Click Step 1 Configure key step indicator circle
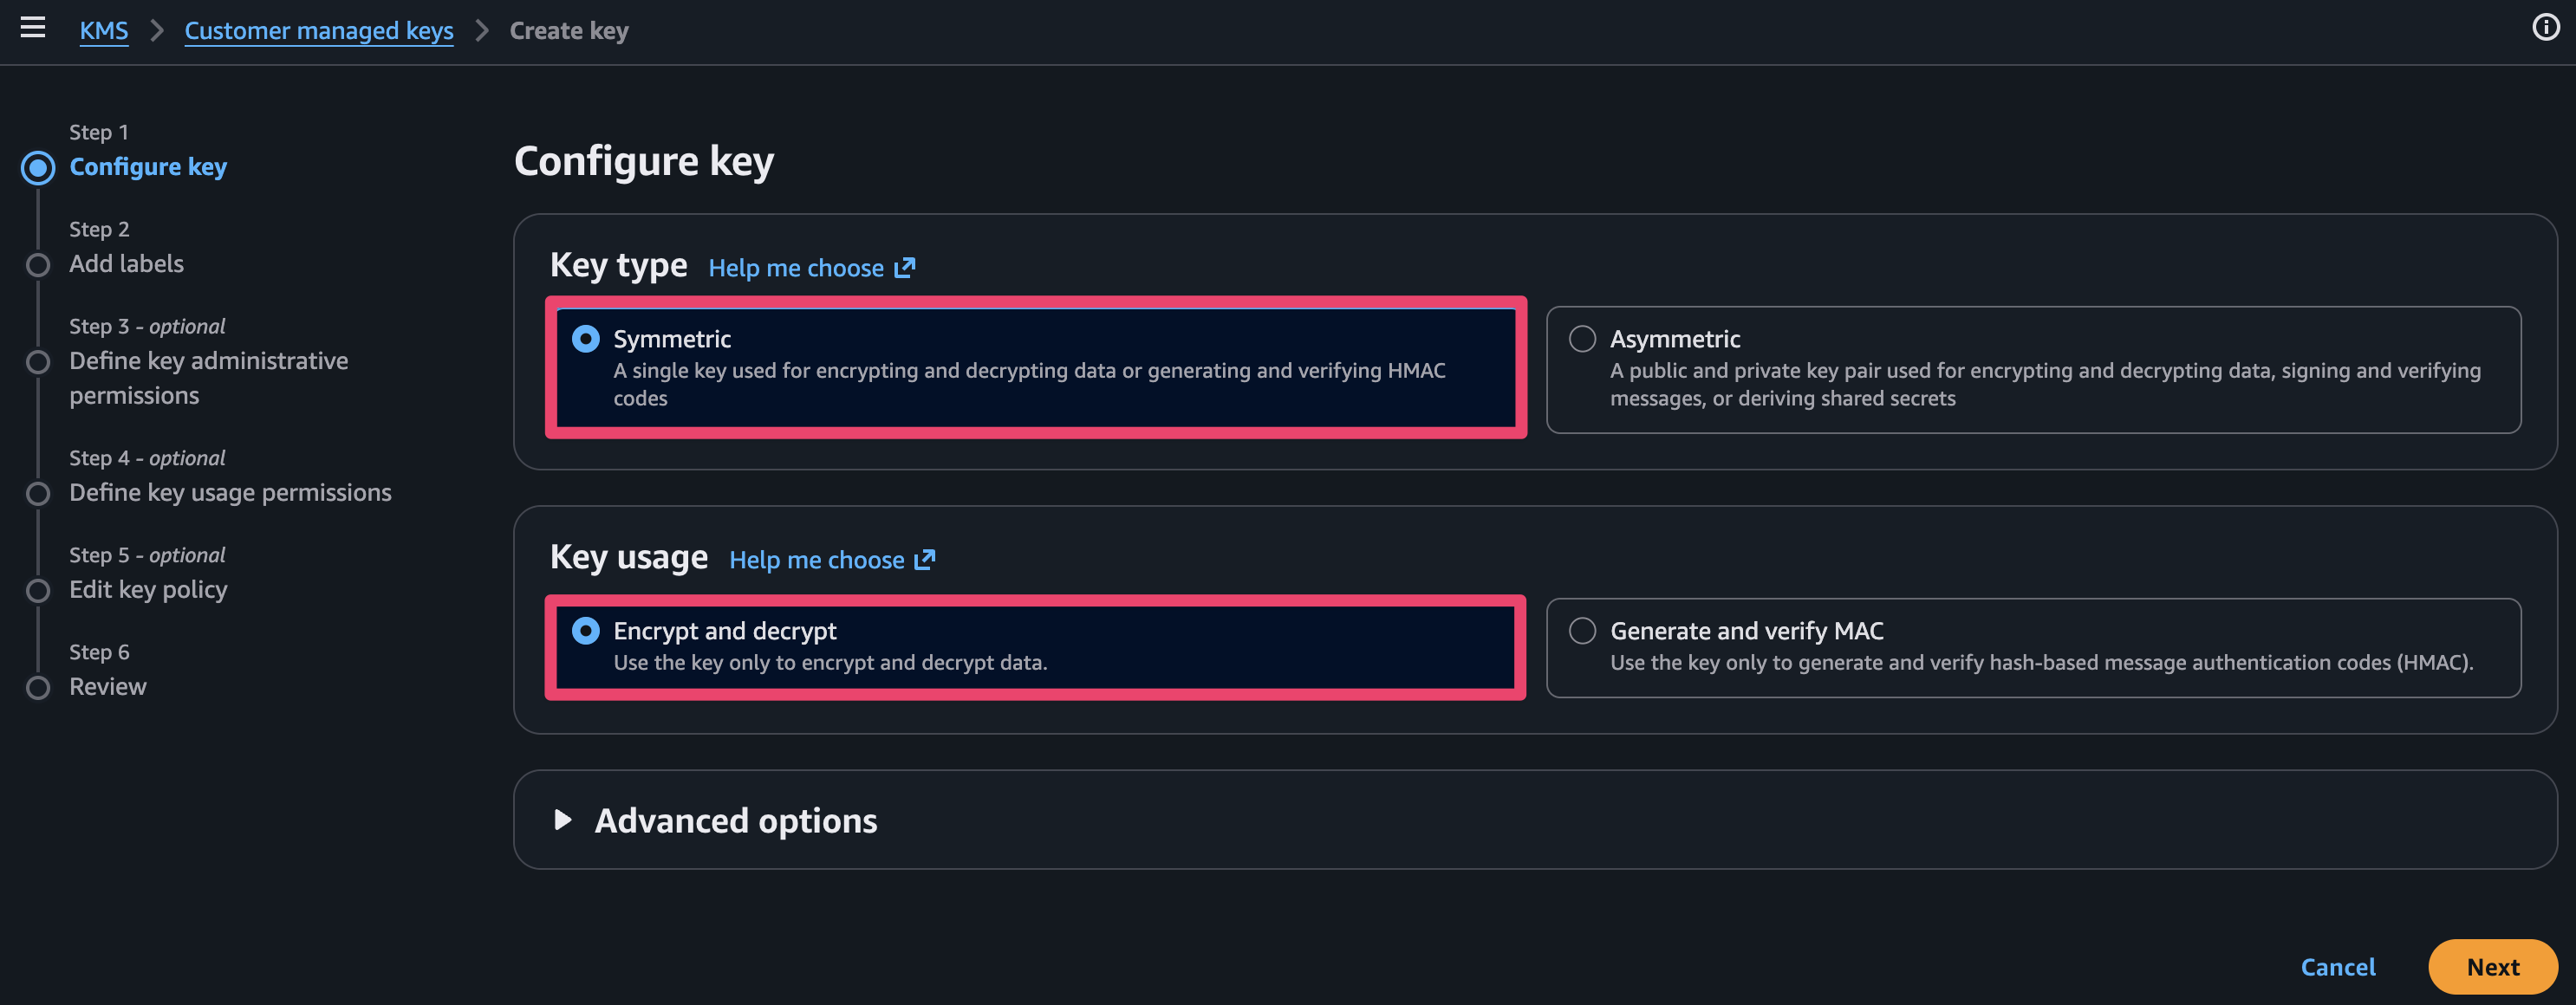Image resolution: width=2576 pixels, height=1005 pixels. 38,168
